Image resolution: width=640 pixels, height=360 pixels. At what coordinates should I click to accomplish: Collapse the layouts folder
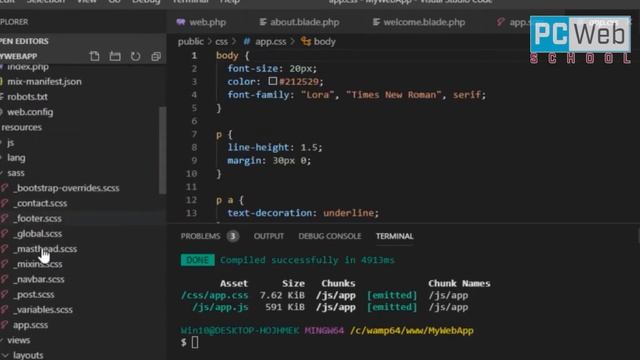pyautogui.click(x=28, y=355)
